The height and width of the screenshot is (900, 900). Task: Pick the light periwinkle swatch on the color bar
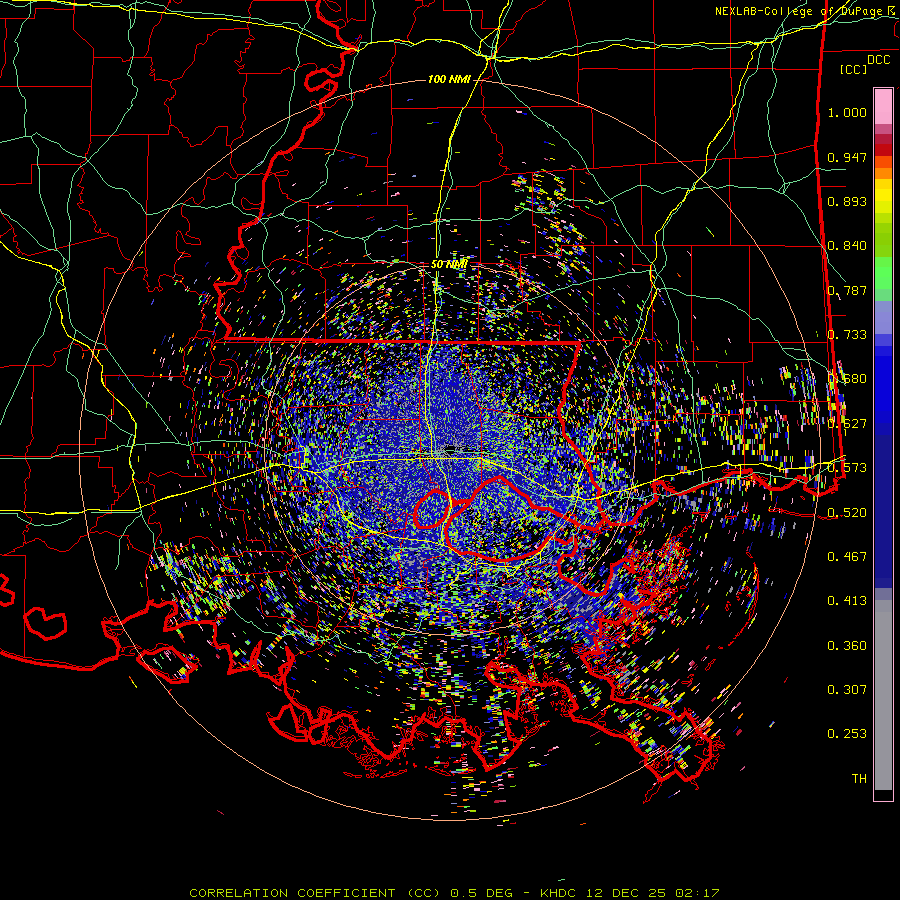883,317
